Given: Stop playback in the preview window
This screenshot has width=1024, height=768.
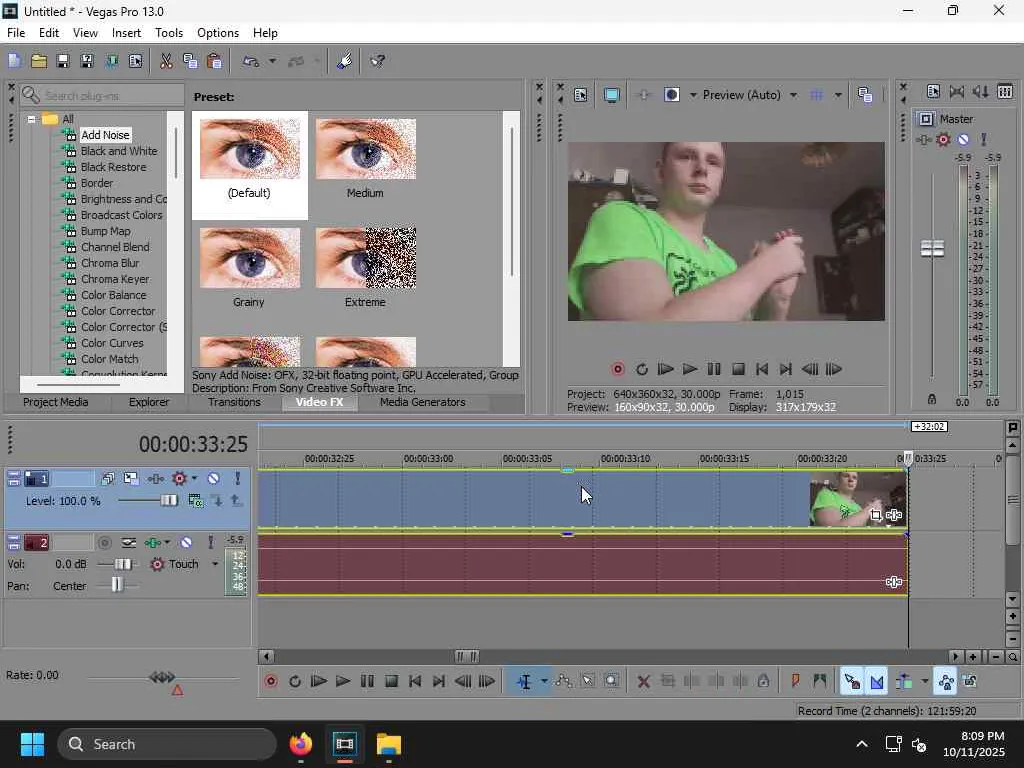Looking at the screenshot, I should (738, 369).
